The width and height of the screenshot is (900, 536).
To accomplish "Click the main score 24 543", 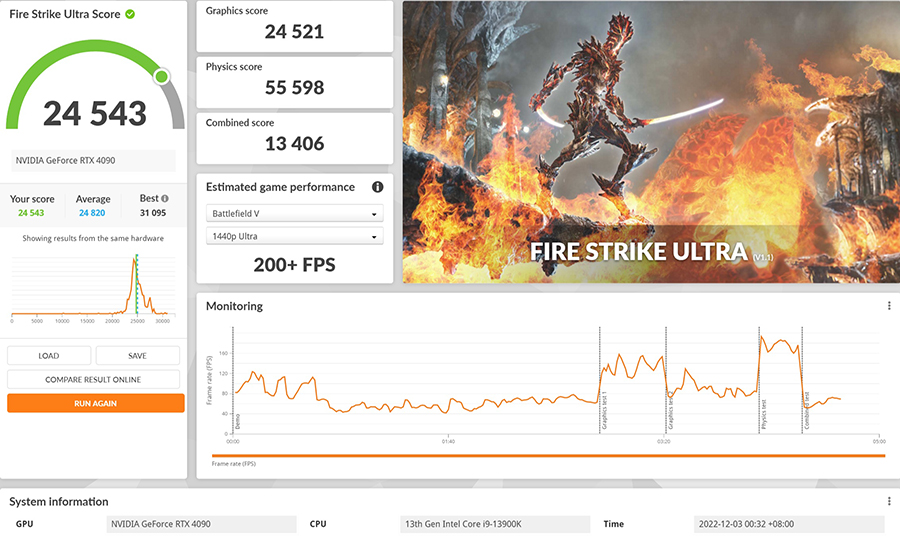I will pyautogui.click(x=95, y=113).
